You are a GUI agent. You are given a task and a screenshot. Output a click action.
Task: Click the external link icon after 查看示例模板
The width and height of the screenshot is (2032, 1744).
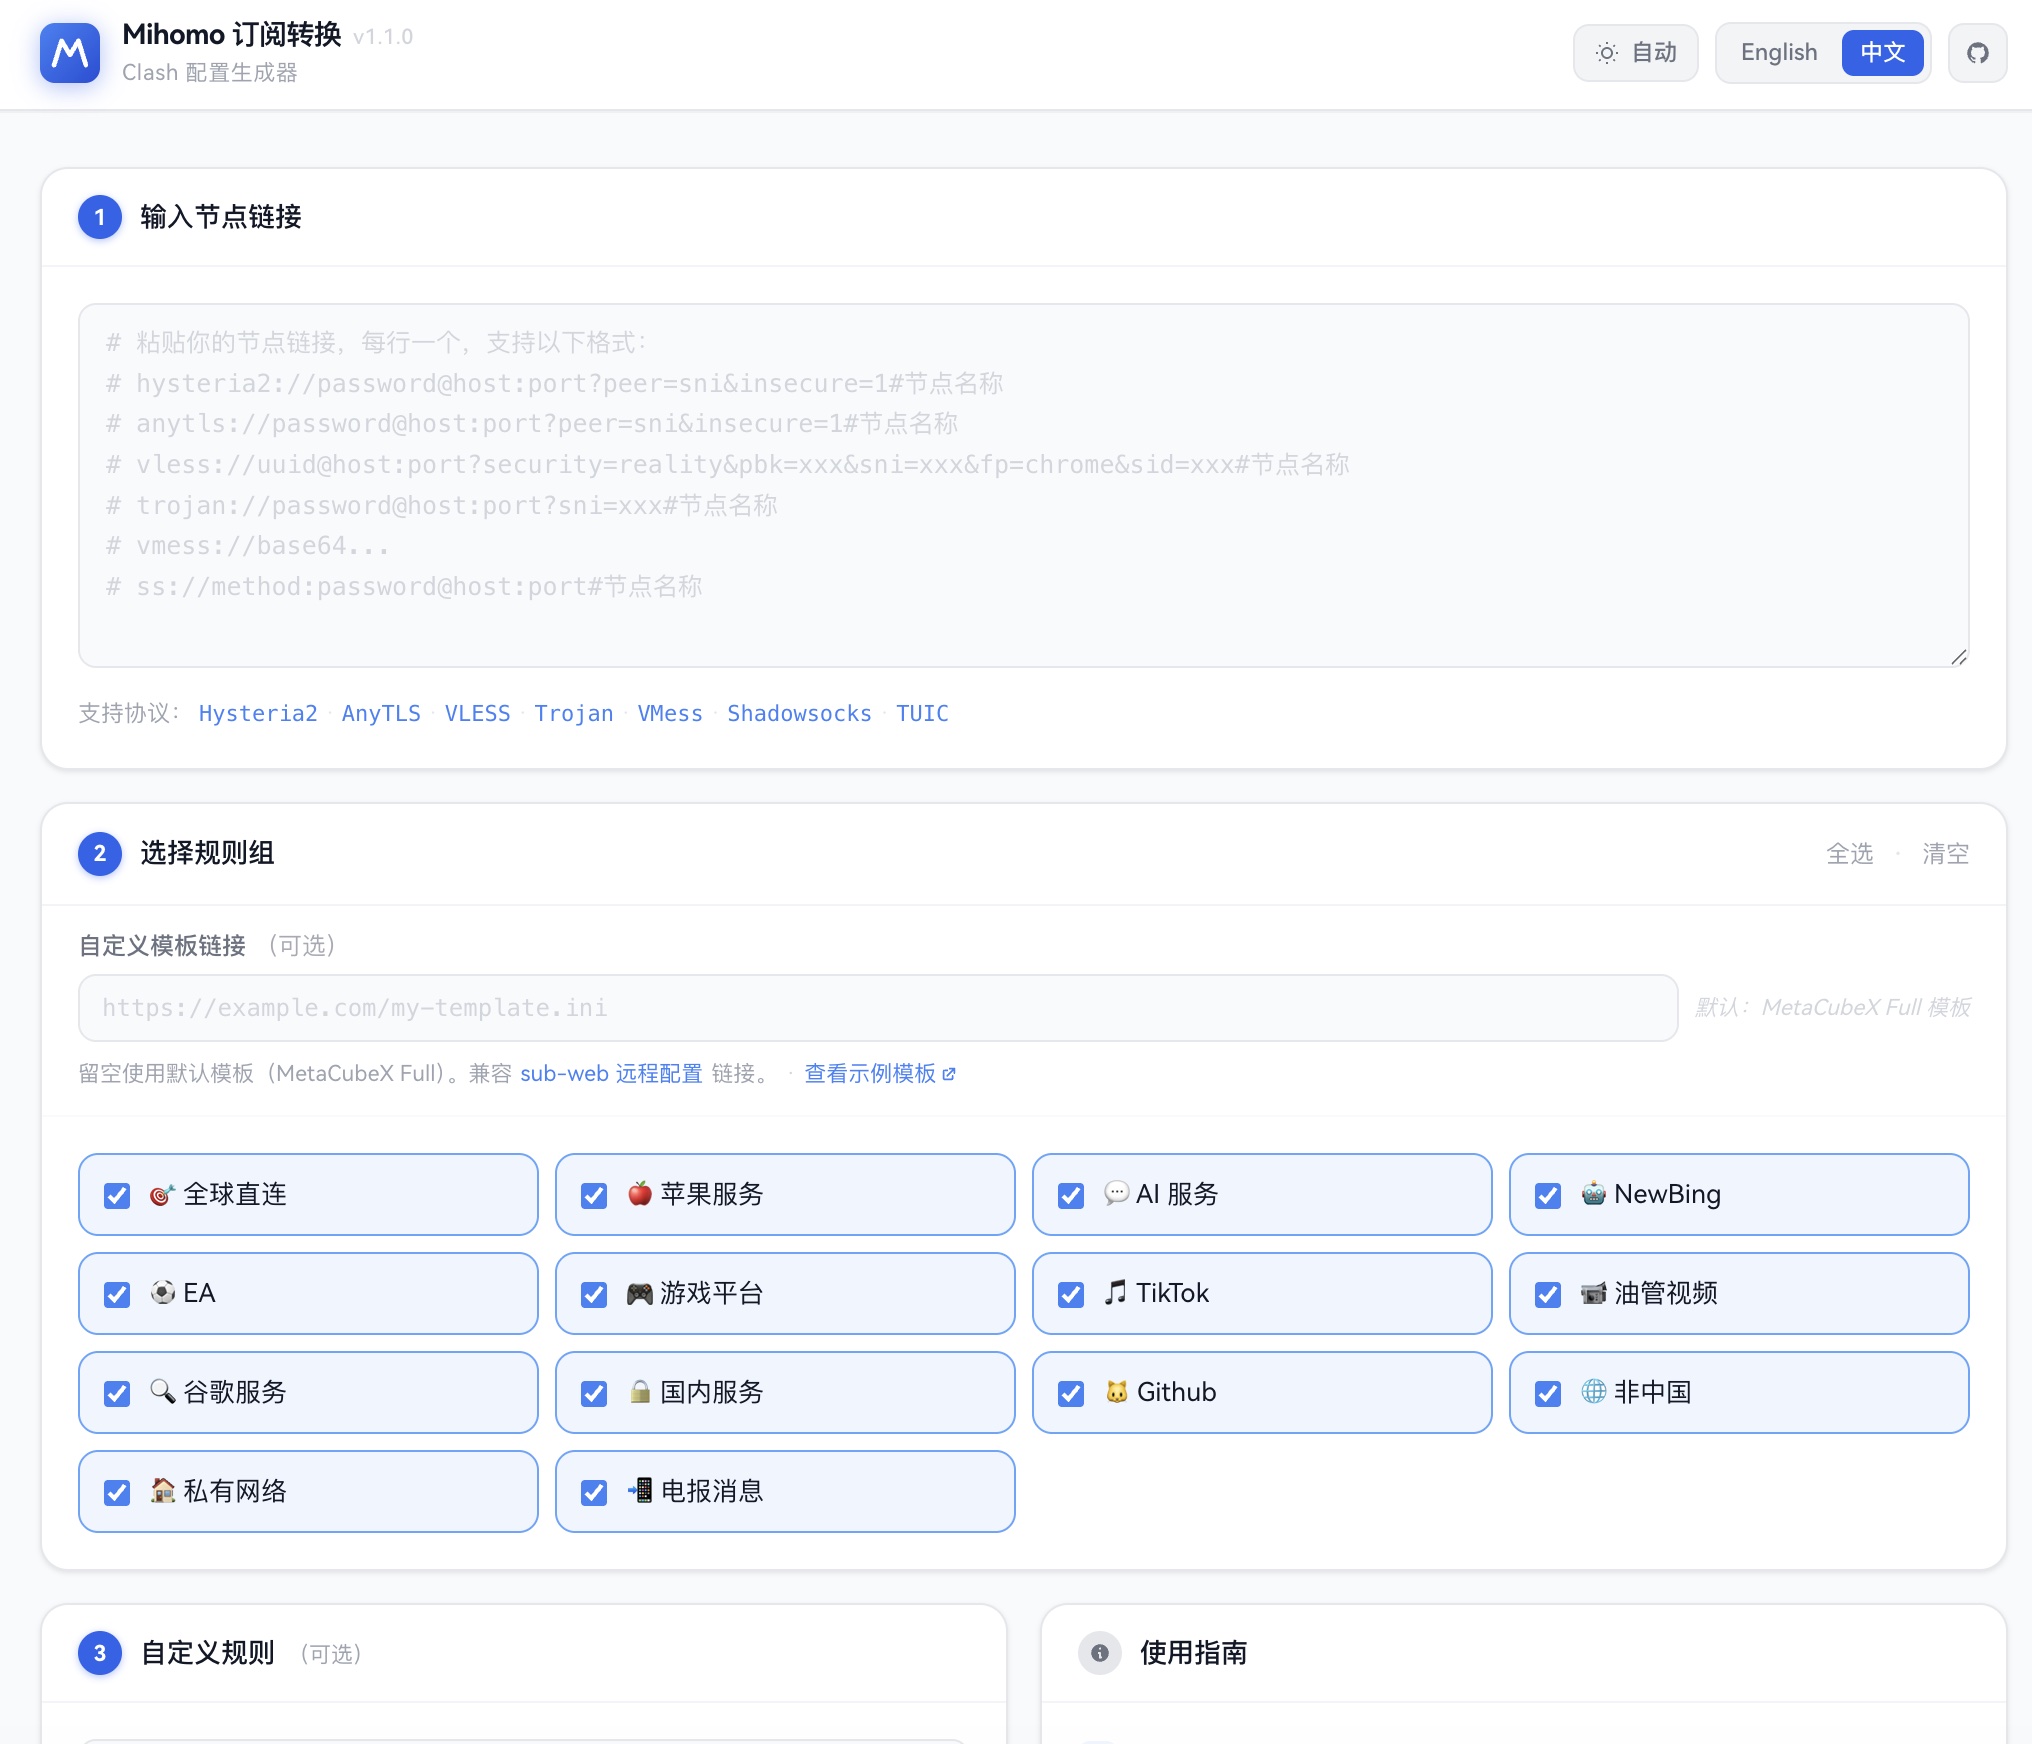point(949,1074)
